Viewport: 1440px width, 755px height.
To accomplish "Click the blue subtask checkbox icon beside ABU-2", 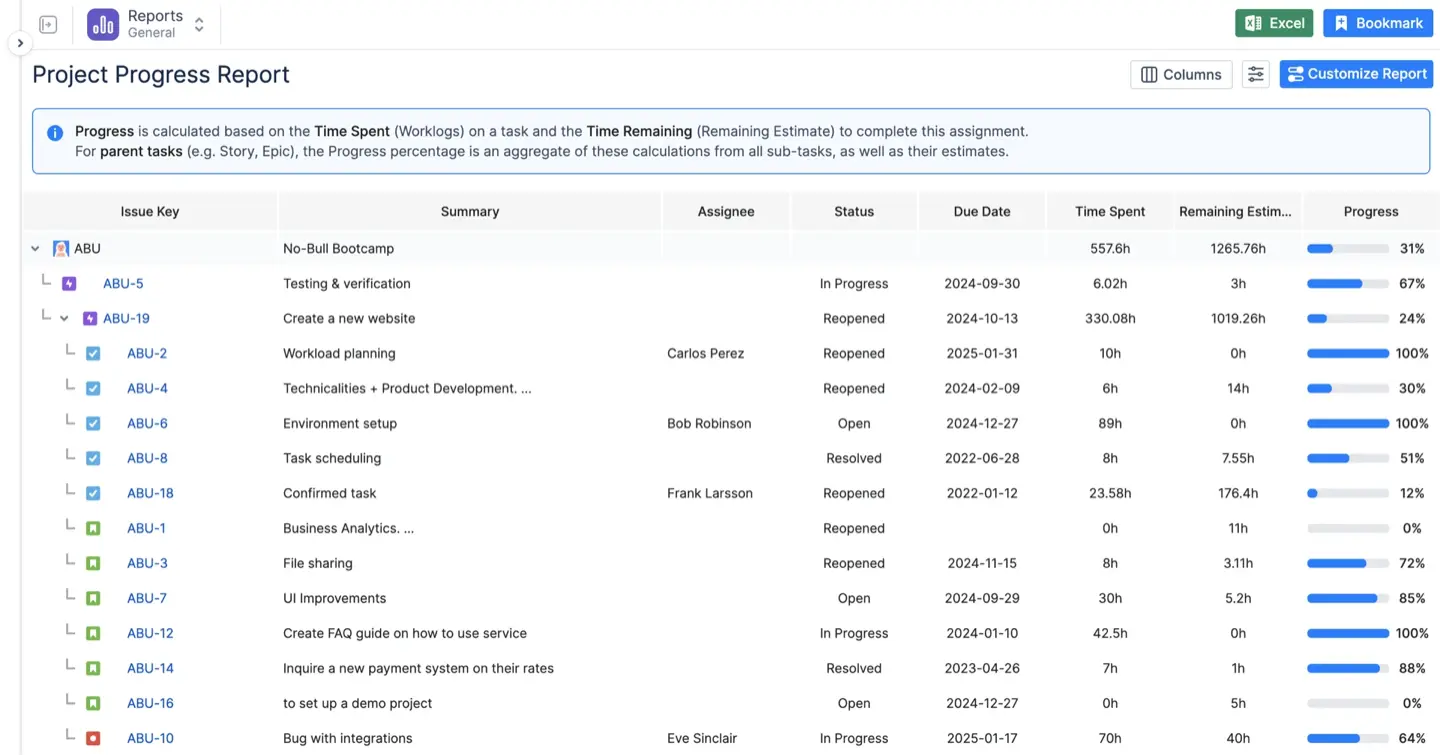I will (x=93, y=352).
